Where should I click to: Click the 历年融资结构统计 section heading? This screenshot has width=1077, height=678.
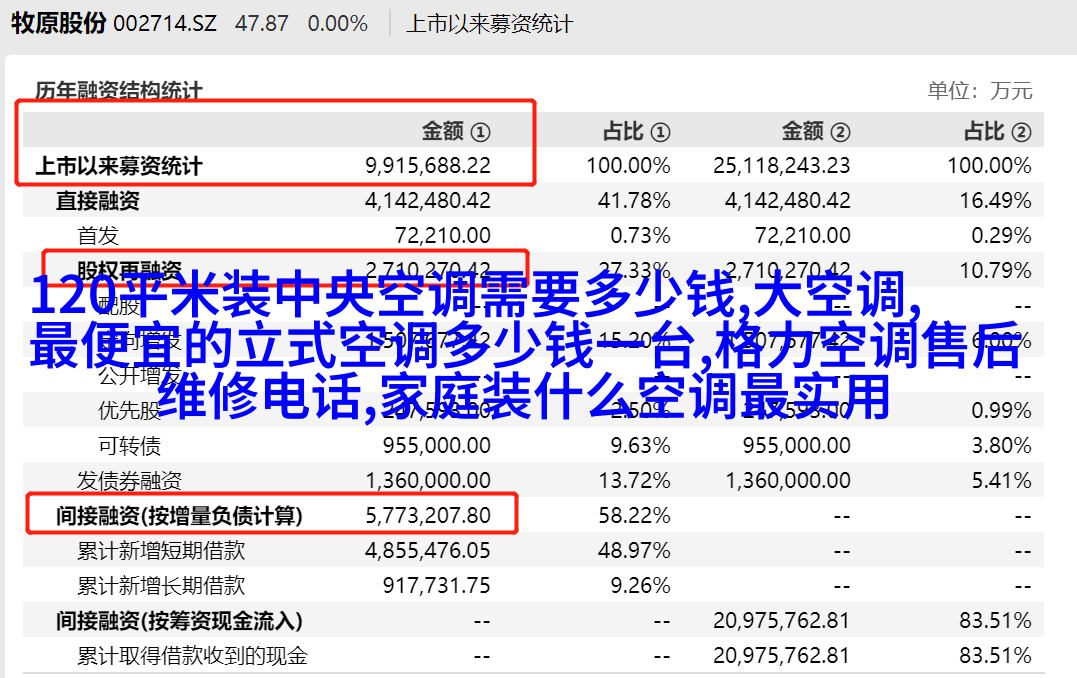(119, 91)
